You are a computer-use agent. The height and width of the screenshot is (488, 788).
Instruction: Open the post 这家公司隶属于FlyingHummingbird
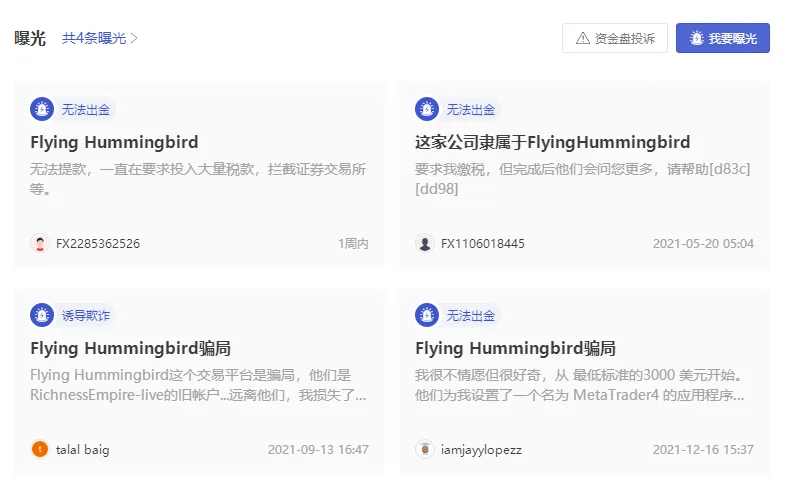click(552, 143)
